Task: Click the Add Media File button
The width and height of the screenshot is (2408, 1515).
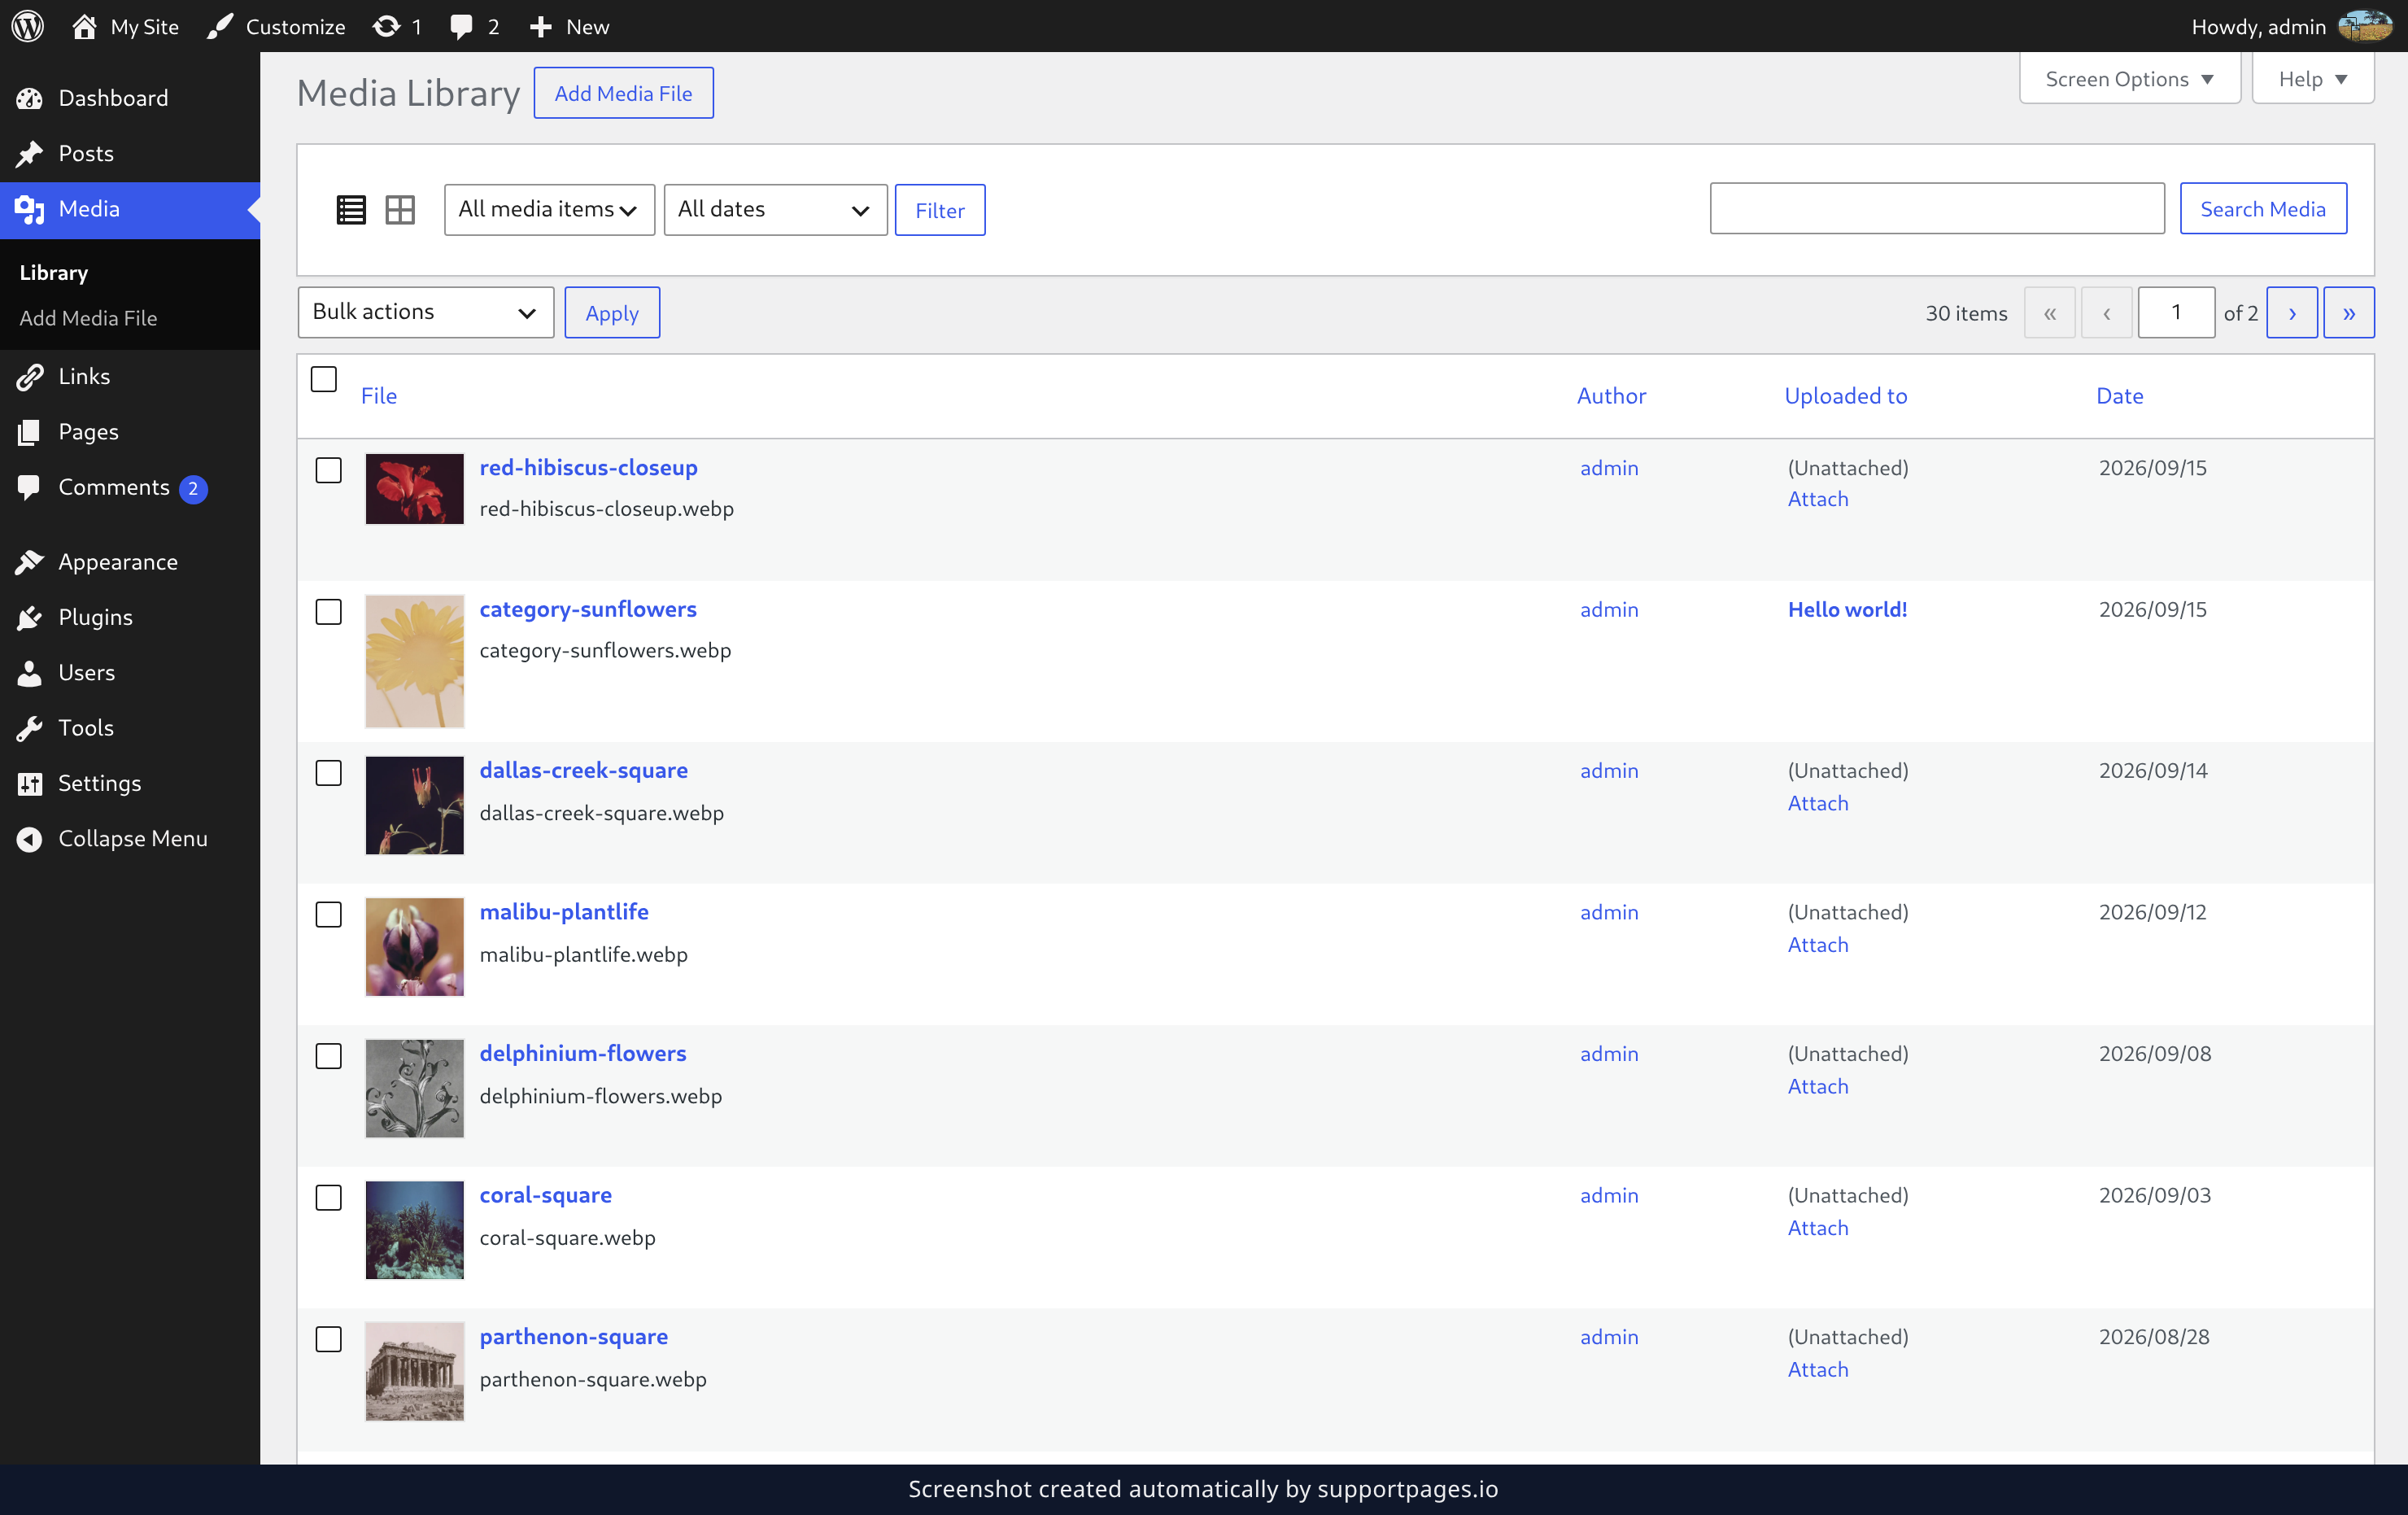Action: click(623, 93)
